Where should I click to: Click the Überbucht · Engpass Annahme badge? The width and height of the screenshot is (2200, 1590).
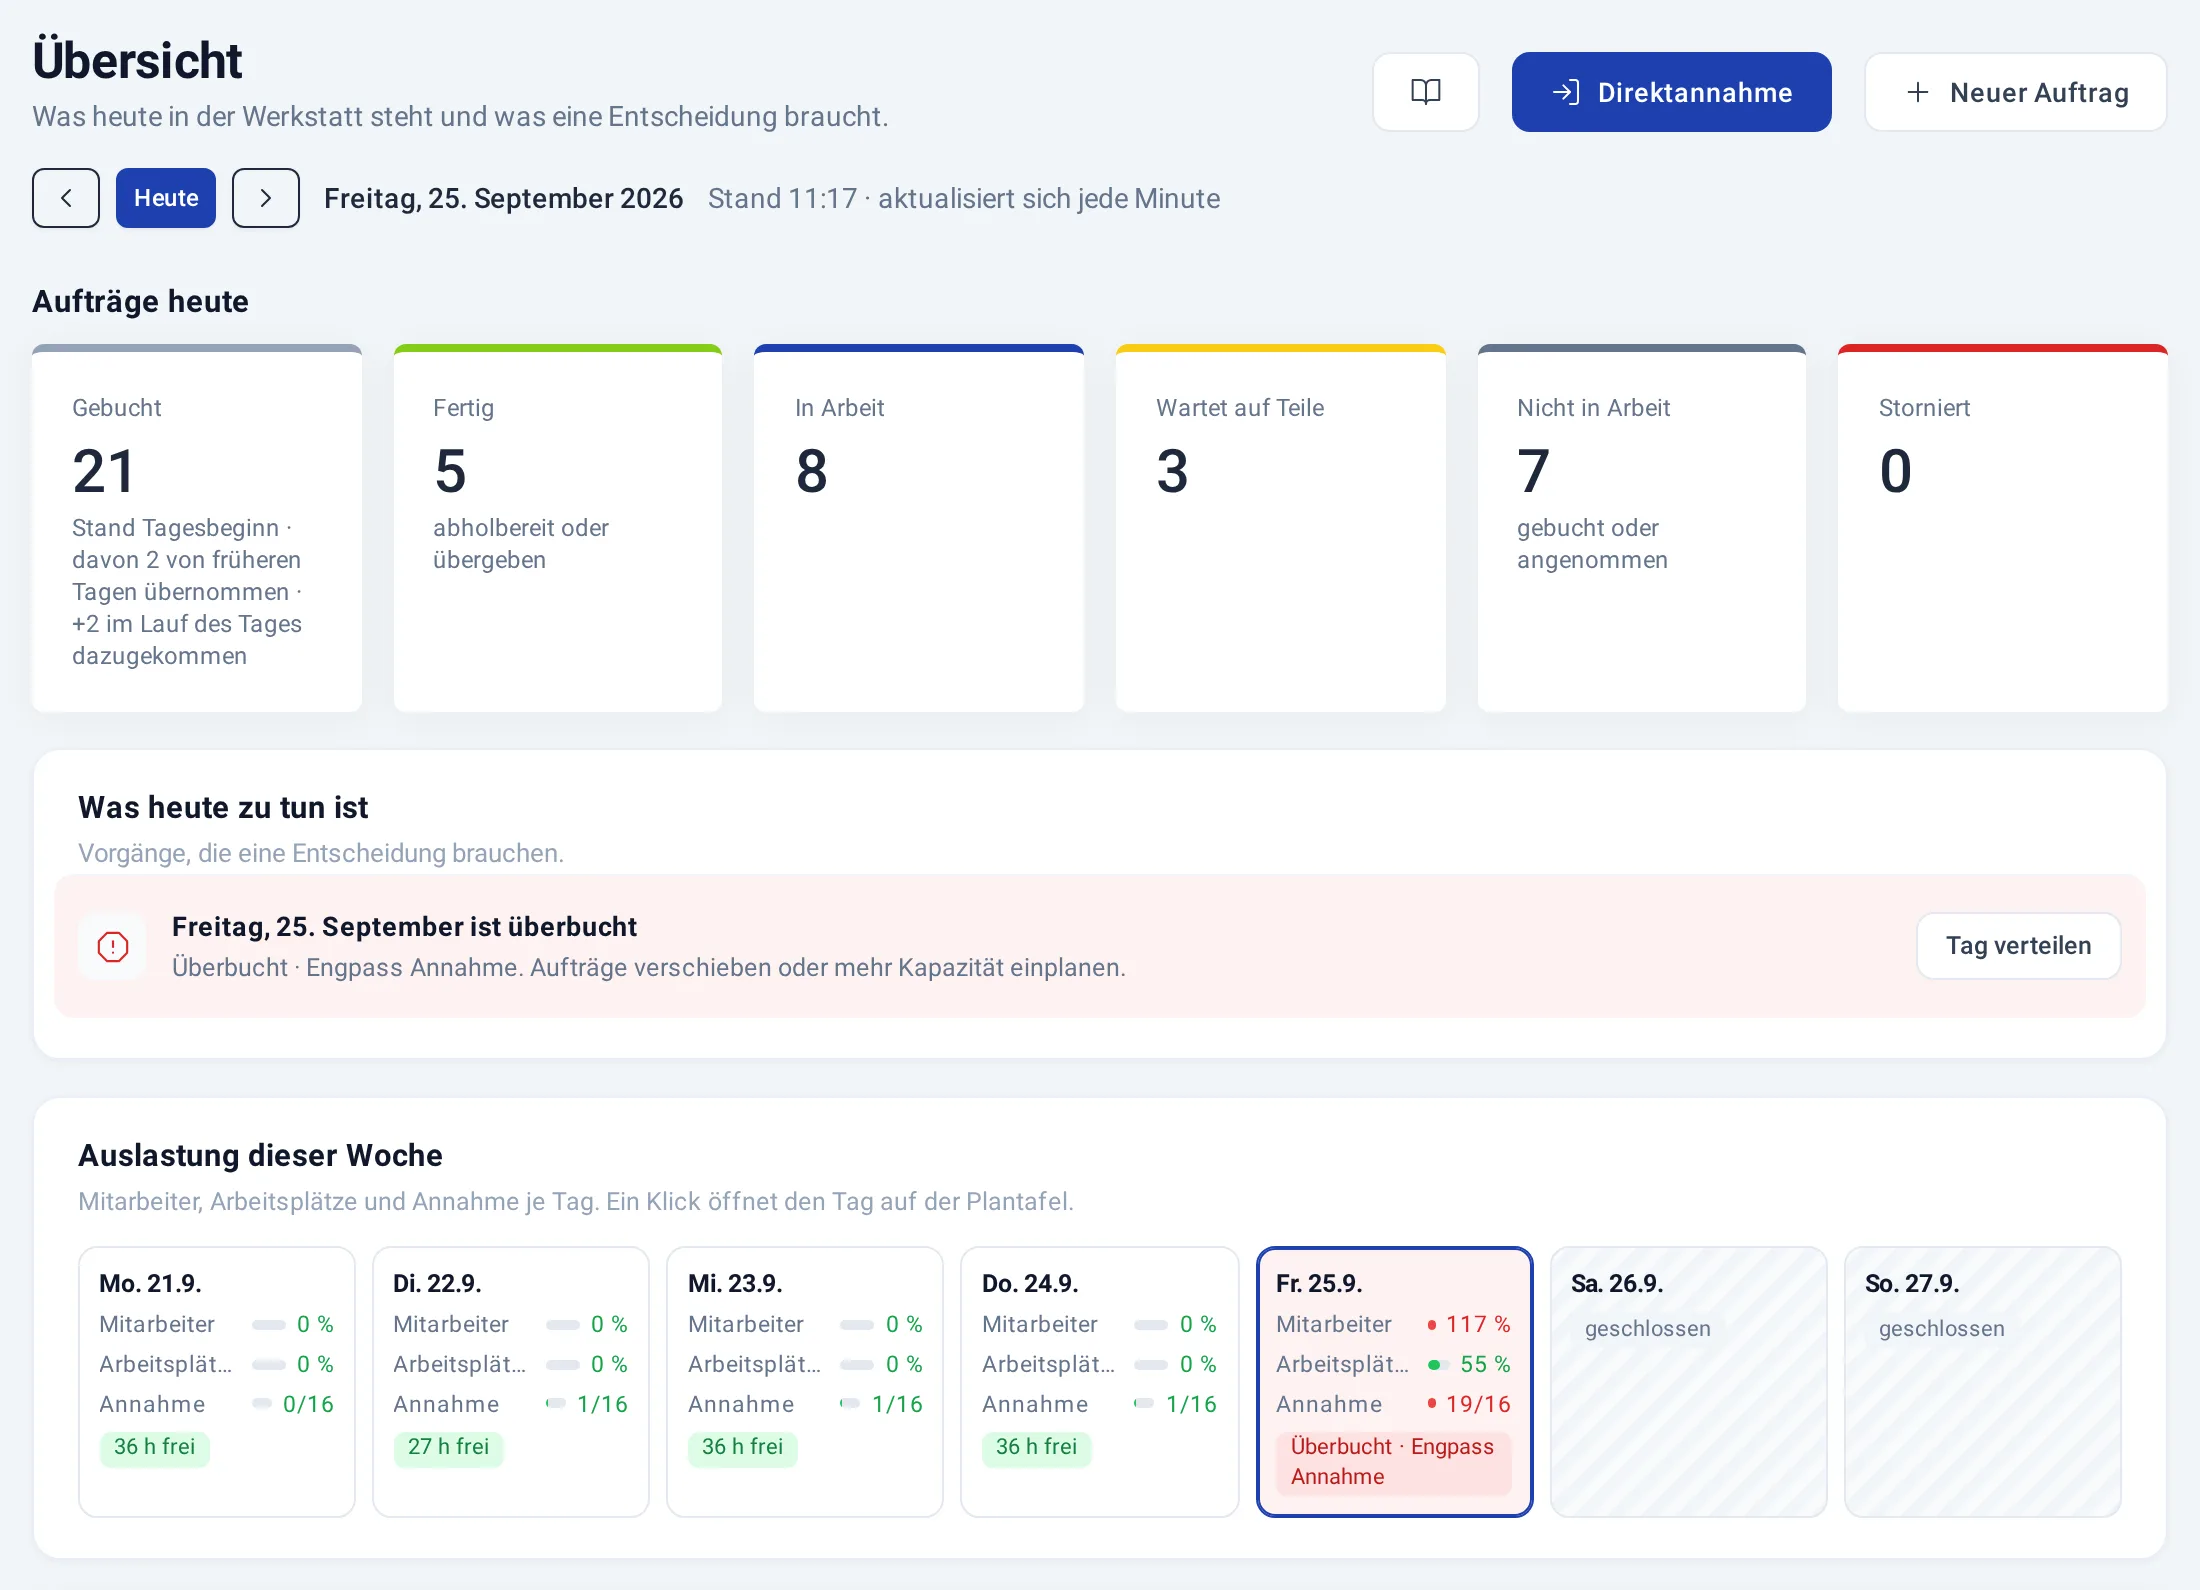click(1394, 1462)
